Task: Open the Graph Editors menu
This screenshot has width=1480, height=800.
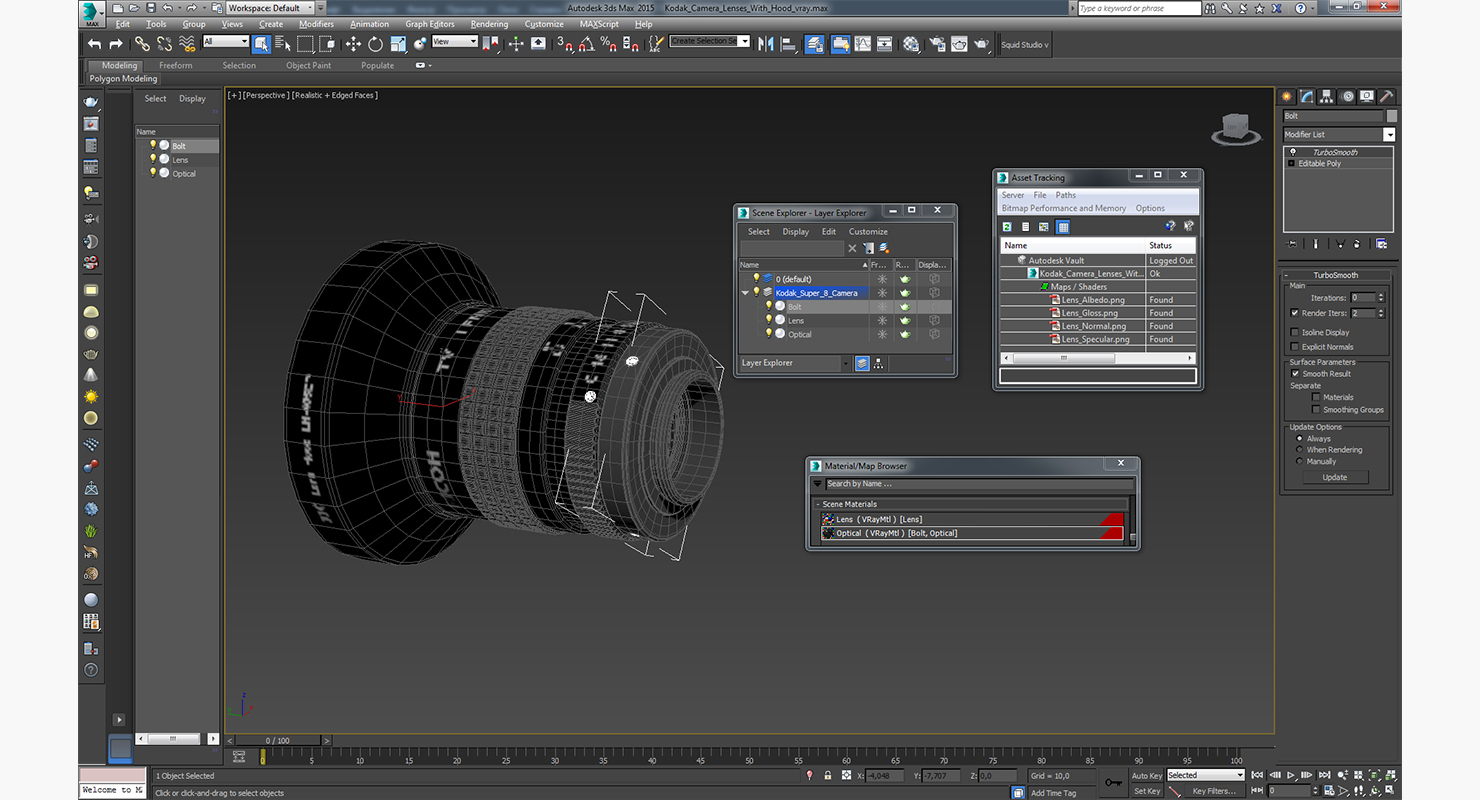Action: (x=430, y=24)
